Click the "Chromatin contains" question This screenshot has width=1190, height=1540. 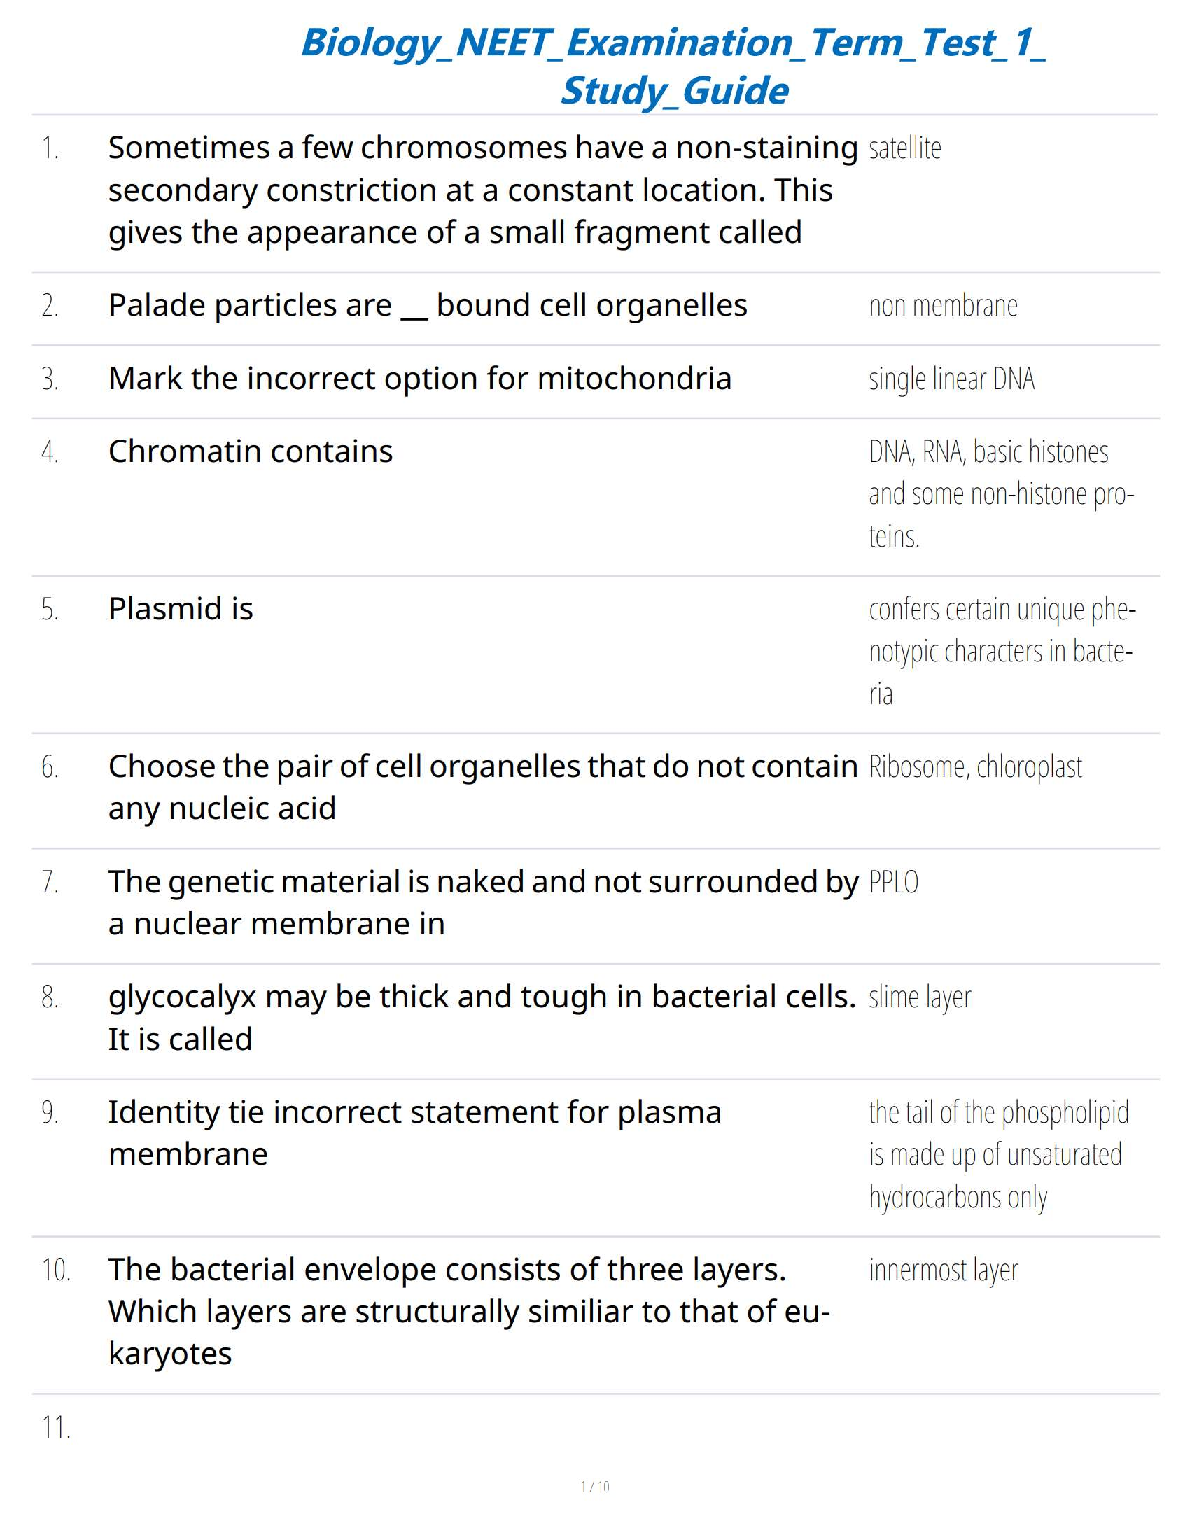[x=250, y=452]
